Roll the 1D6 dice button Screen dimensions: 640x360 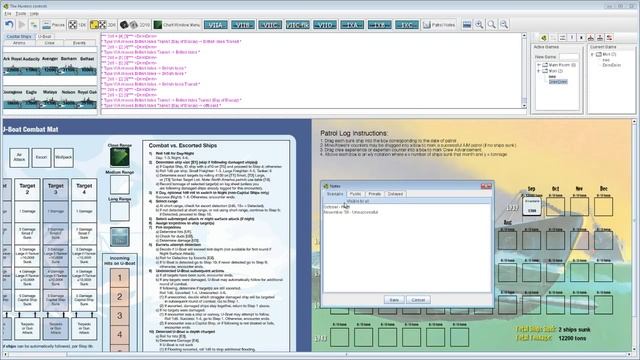(x=77, y=25)
